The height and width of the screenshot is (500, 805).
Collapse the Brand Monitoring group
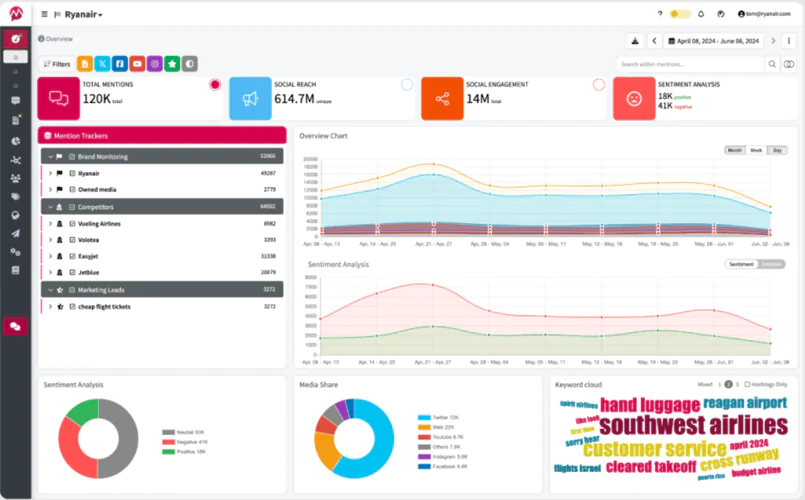[50, 157]
